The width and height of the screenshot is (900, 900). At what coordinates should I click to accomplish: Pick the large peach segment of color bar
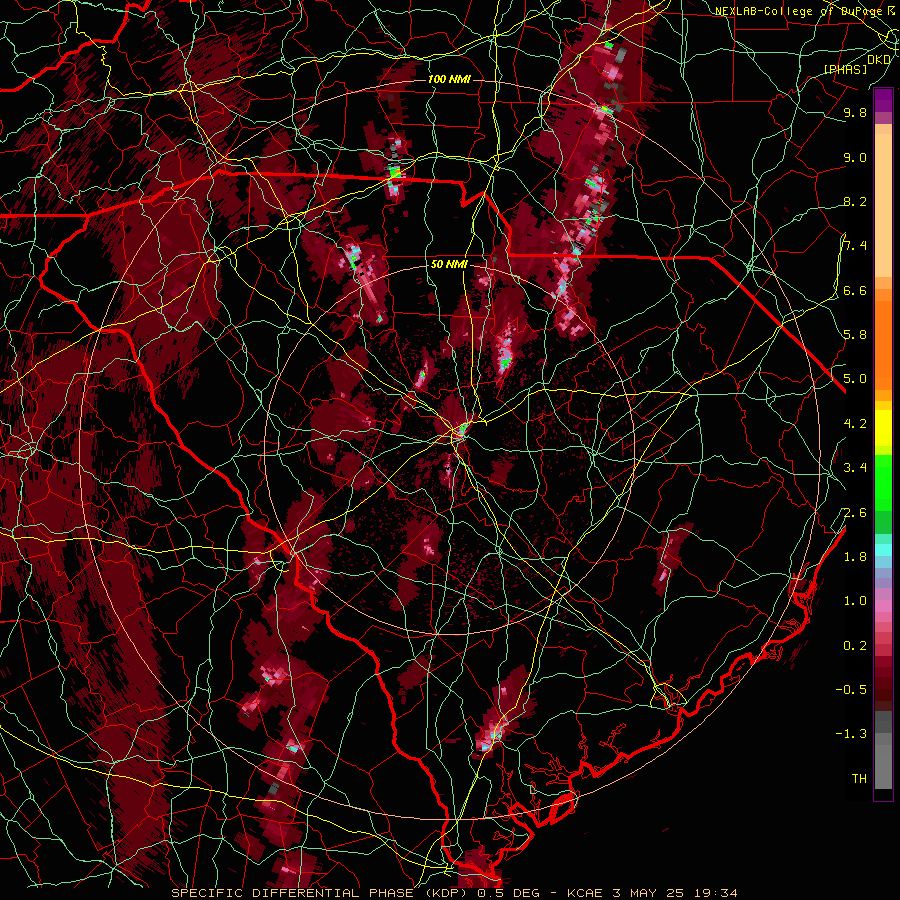883,207
